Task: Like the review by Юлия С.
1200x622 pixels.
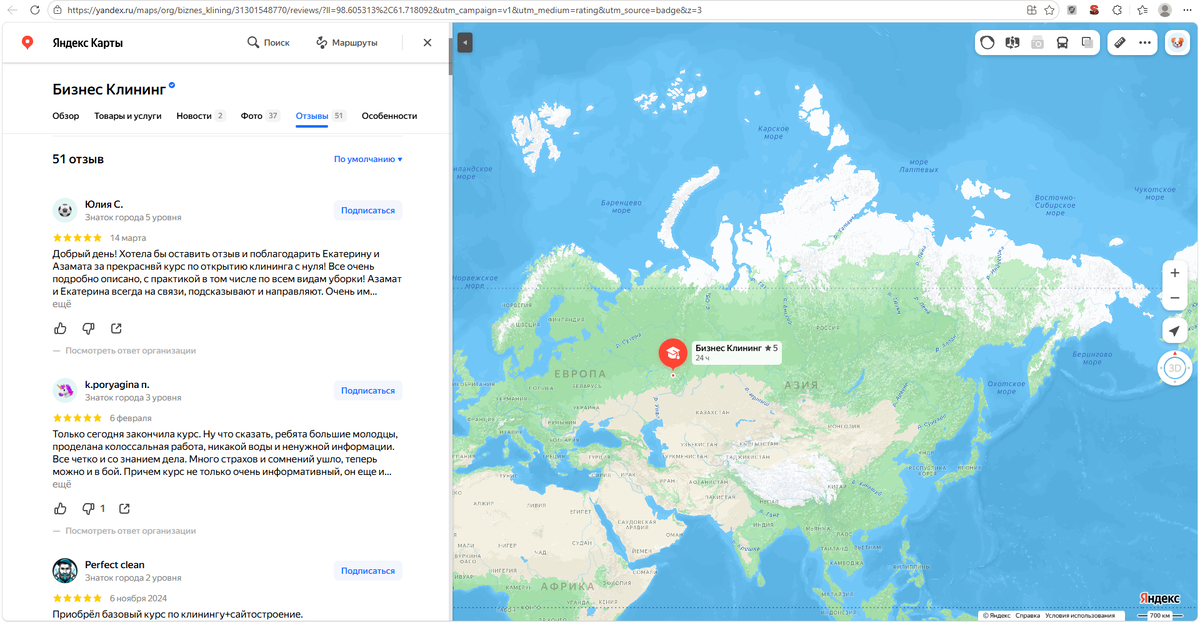Action: point(60,328)
